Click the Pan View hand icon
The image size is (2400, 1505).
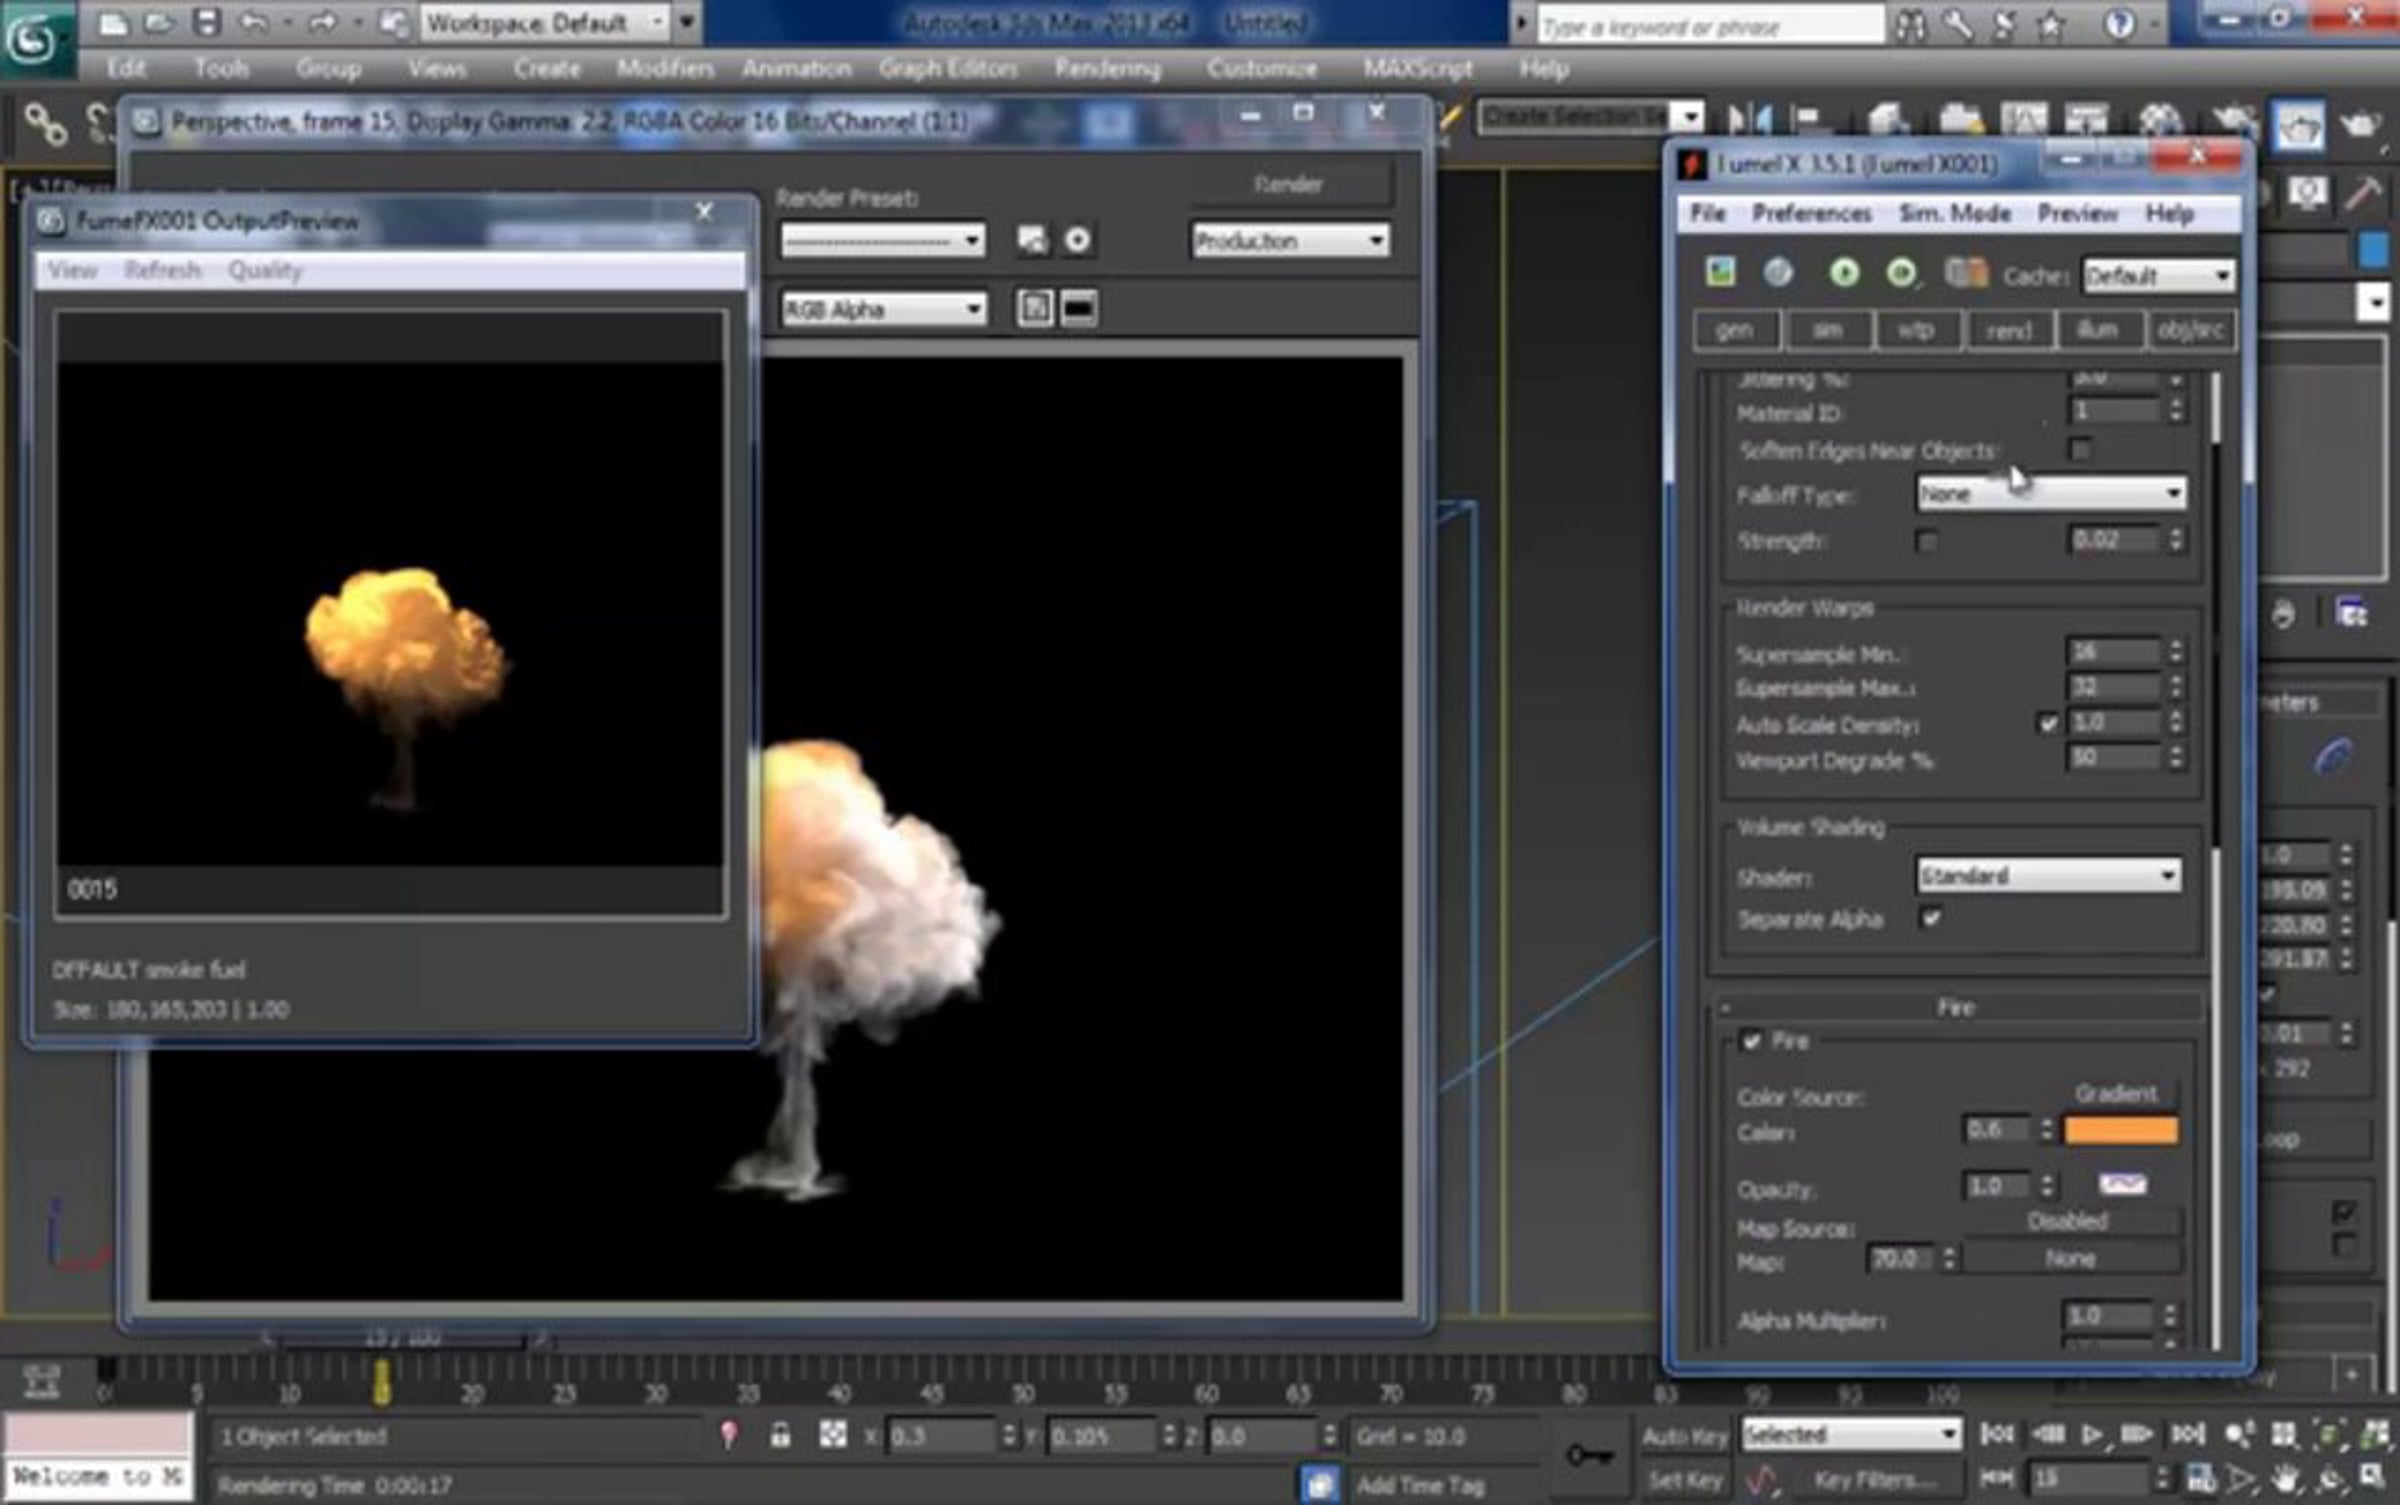[x=2285, y=1477]
